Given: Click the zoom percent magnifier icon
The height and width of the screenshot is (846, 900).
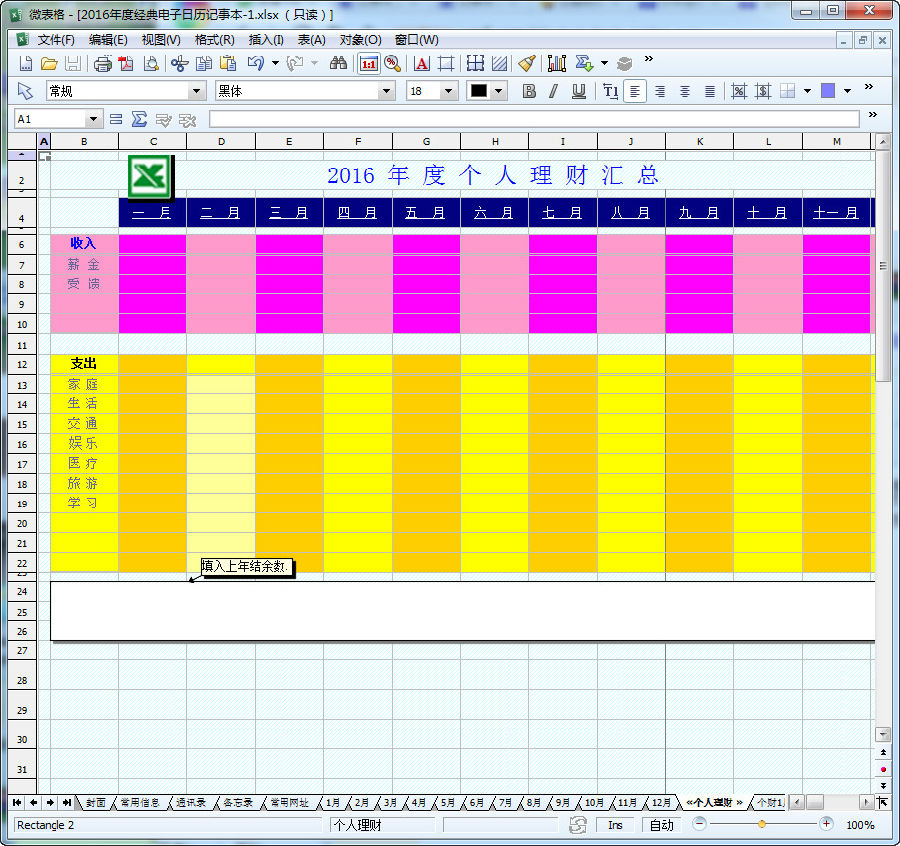Looking at the screenshot, I should 393,63.
